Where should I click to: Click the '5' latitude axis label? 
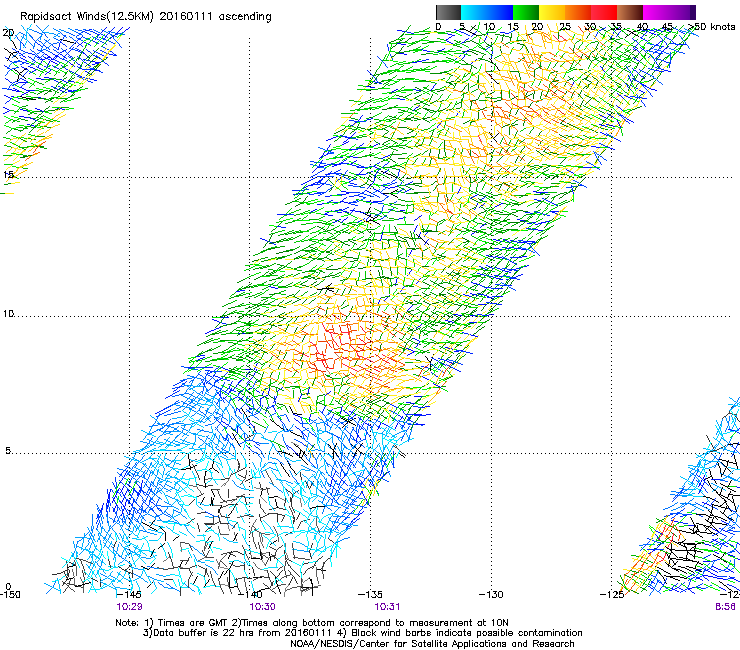click(x=8, y=451)
